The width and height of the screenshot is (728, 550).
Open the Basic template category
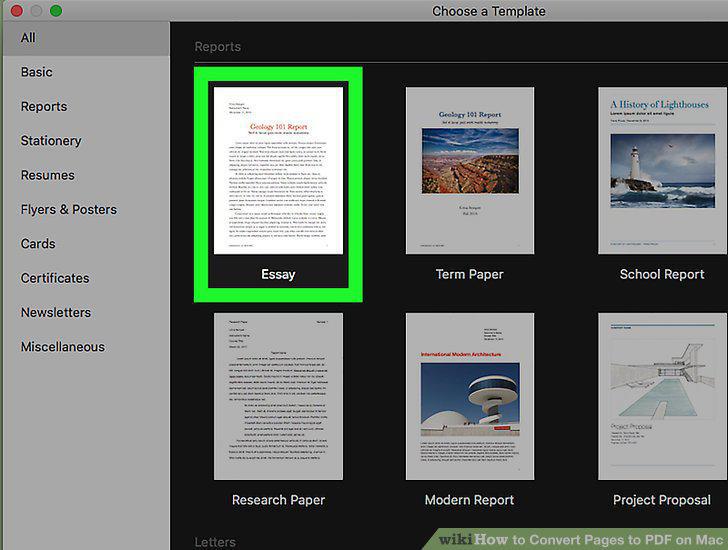click(86, 72)
